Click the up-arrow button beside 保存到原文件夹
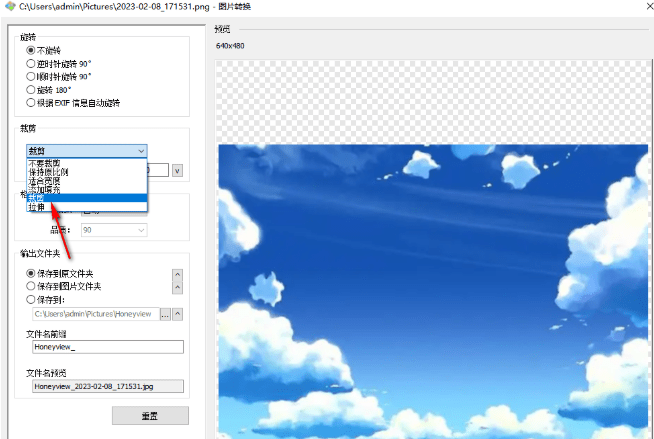This screenshot has height=439, width=654. point(178,275)
